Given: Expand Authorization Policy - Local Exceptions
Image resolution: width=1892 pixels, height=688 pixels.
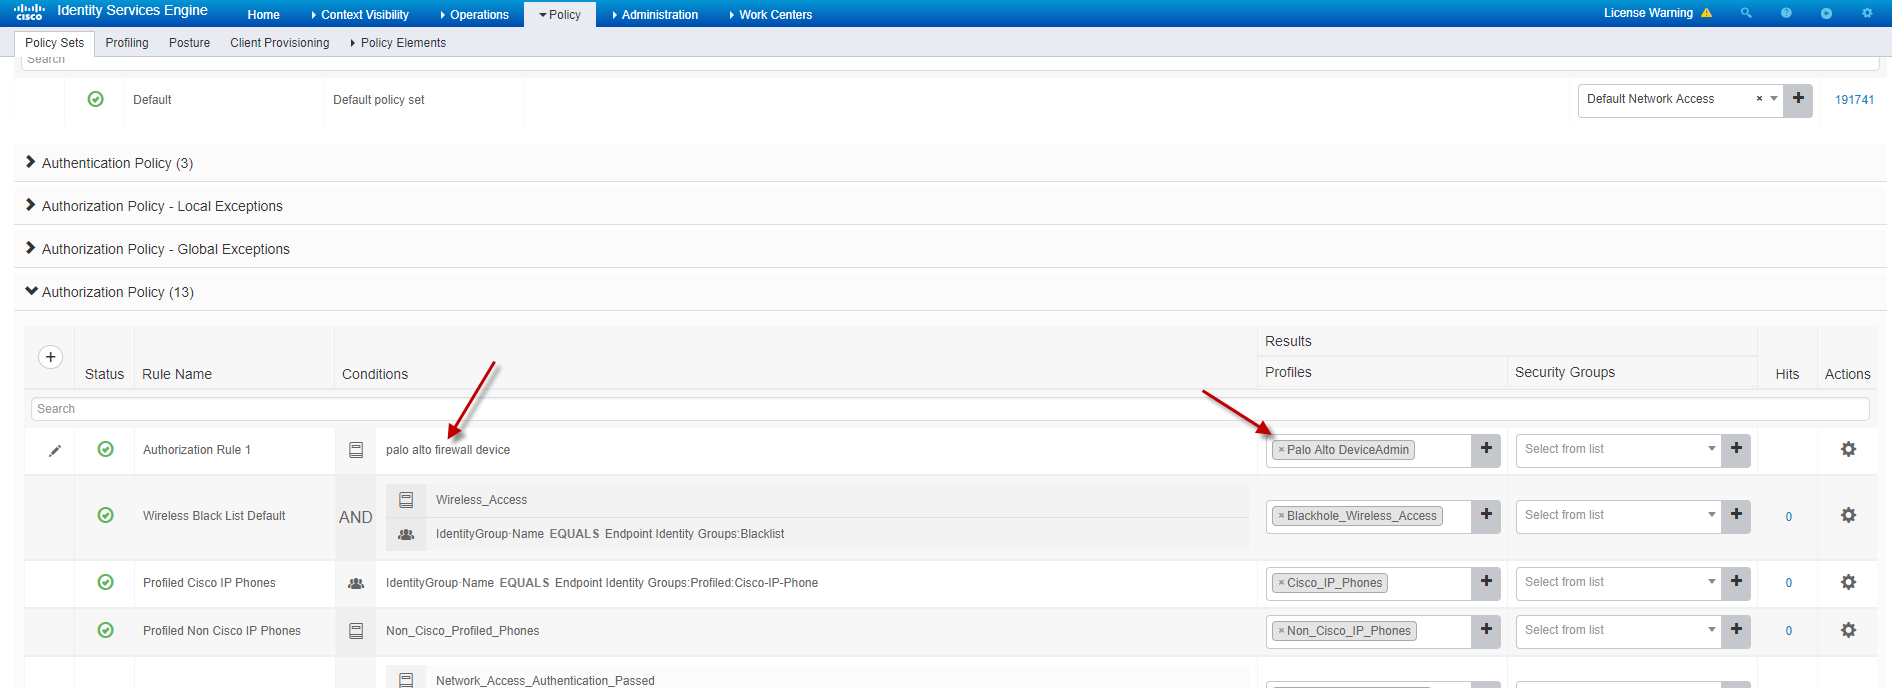Looking at the screenshot, I should tap(31, 205).
